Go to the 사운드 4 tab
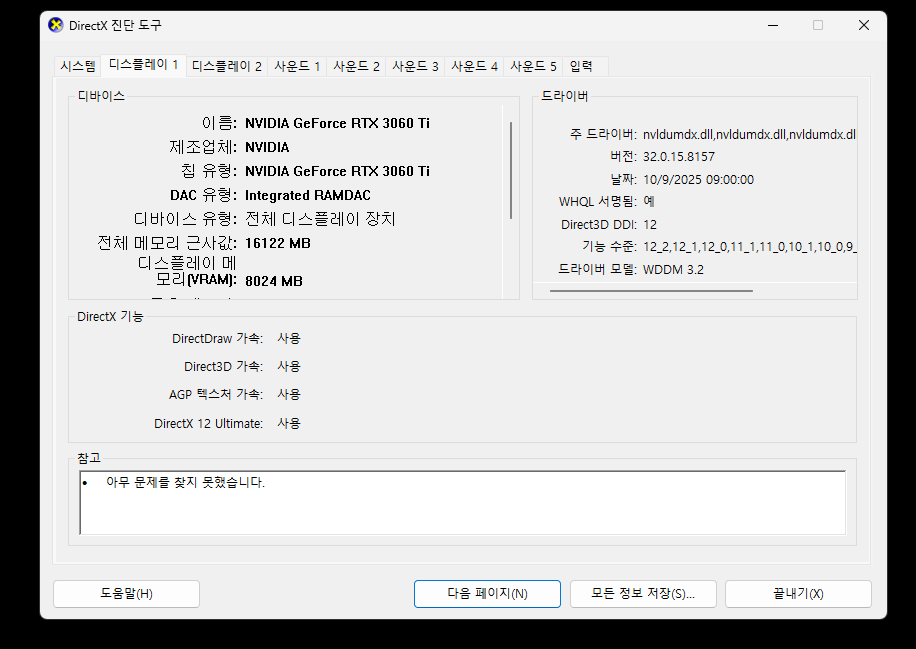The image size is (916, 649). [474, 66]
